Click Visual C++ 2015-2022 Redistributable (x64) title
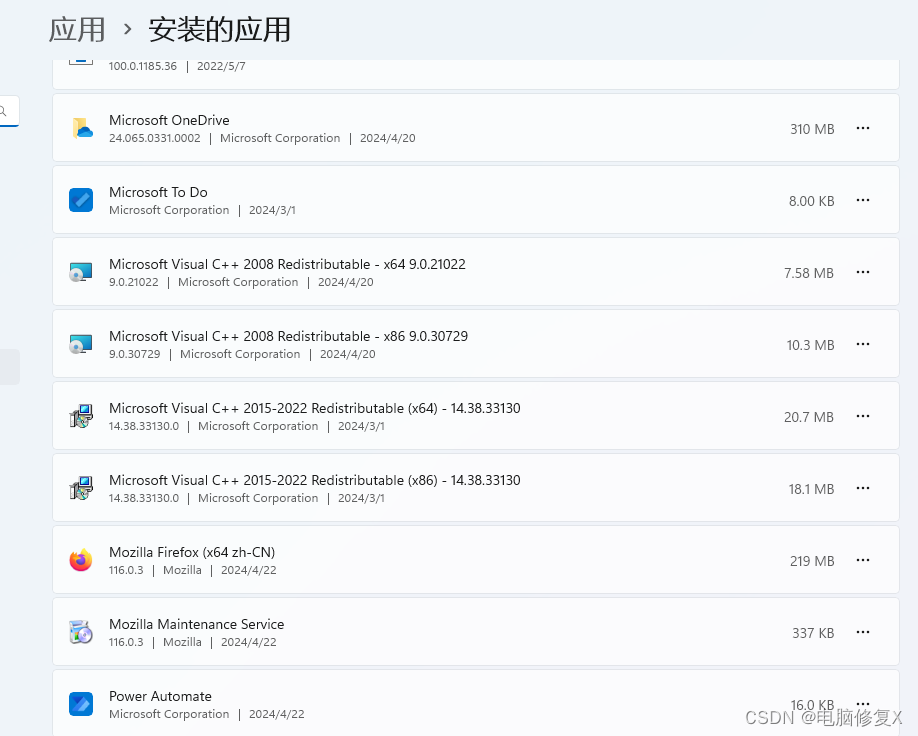This screenshot has width=918, height=736. [x=314, y=408]
